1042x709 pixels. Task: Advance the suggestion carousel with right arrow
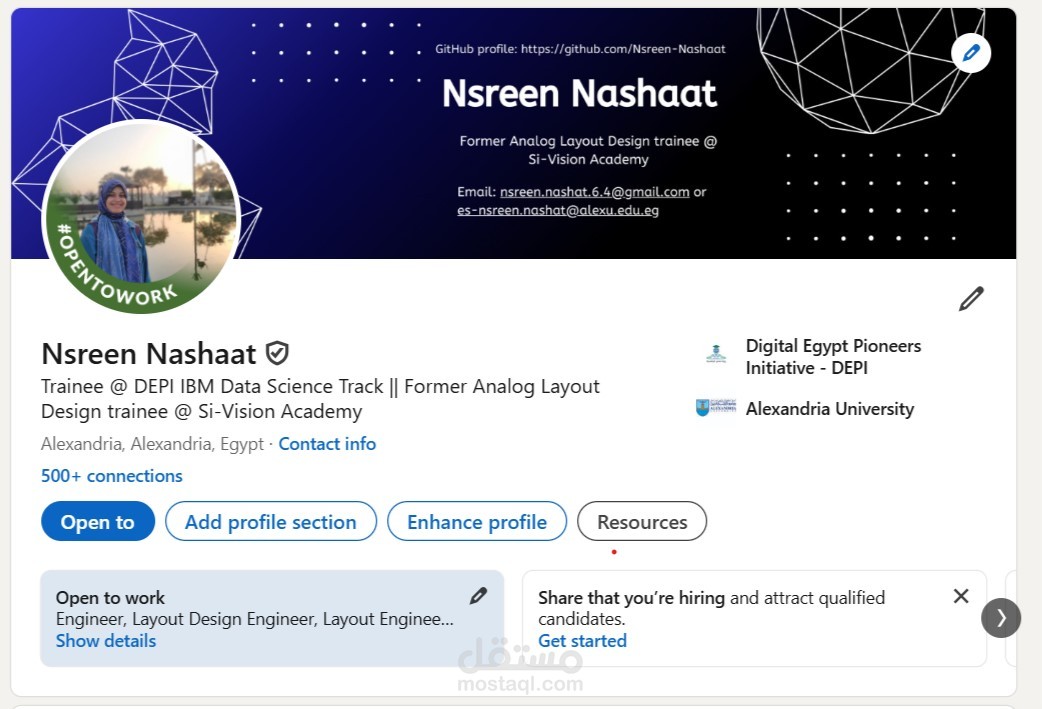point(1001,618)
